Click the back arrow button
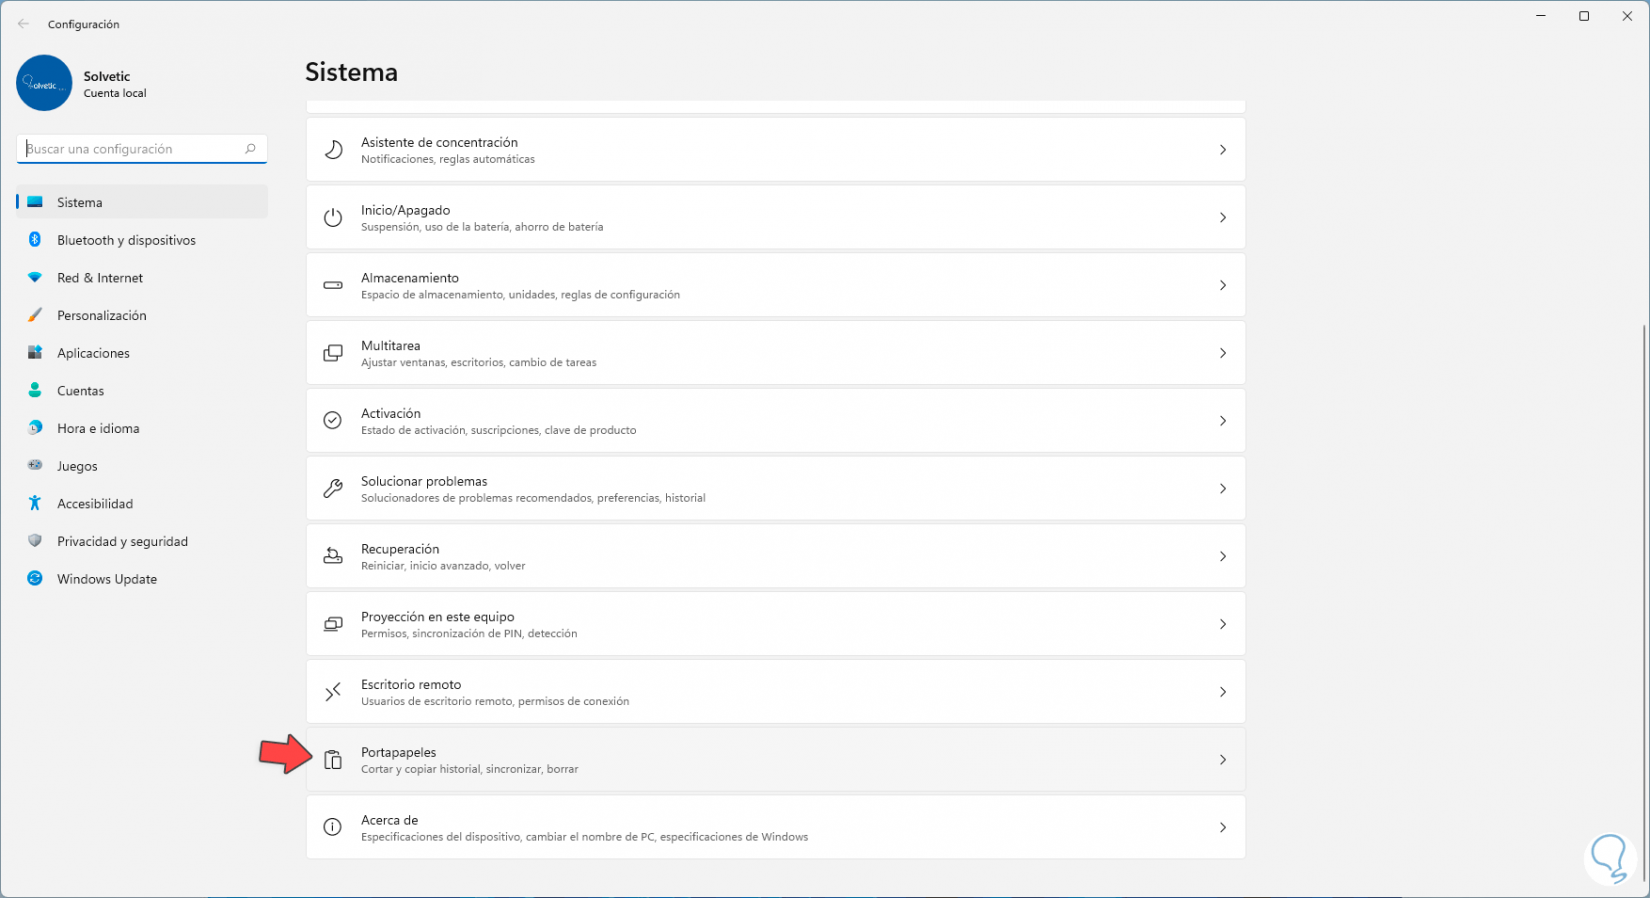1650x898 pixels. [23, 24]
